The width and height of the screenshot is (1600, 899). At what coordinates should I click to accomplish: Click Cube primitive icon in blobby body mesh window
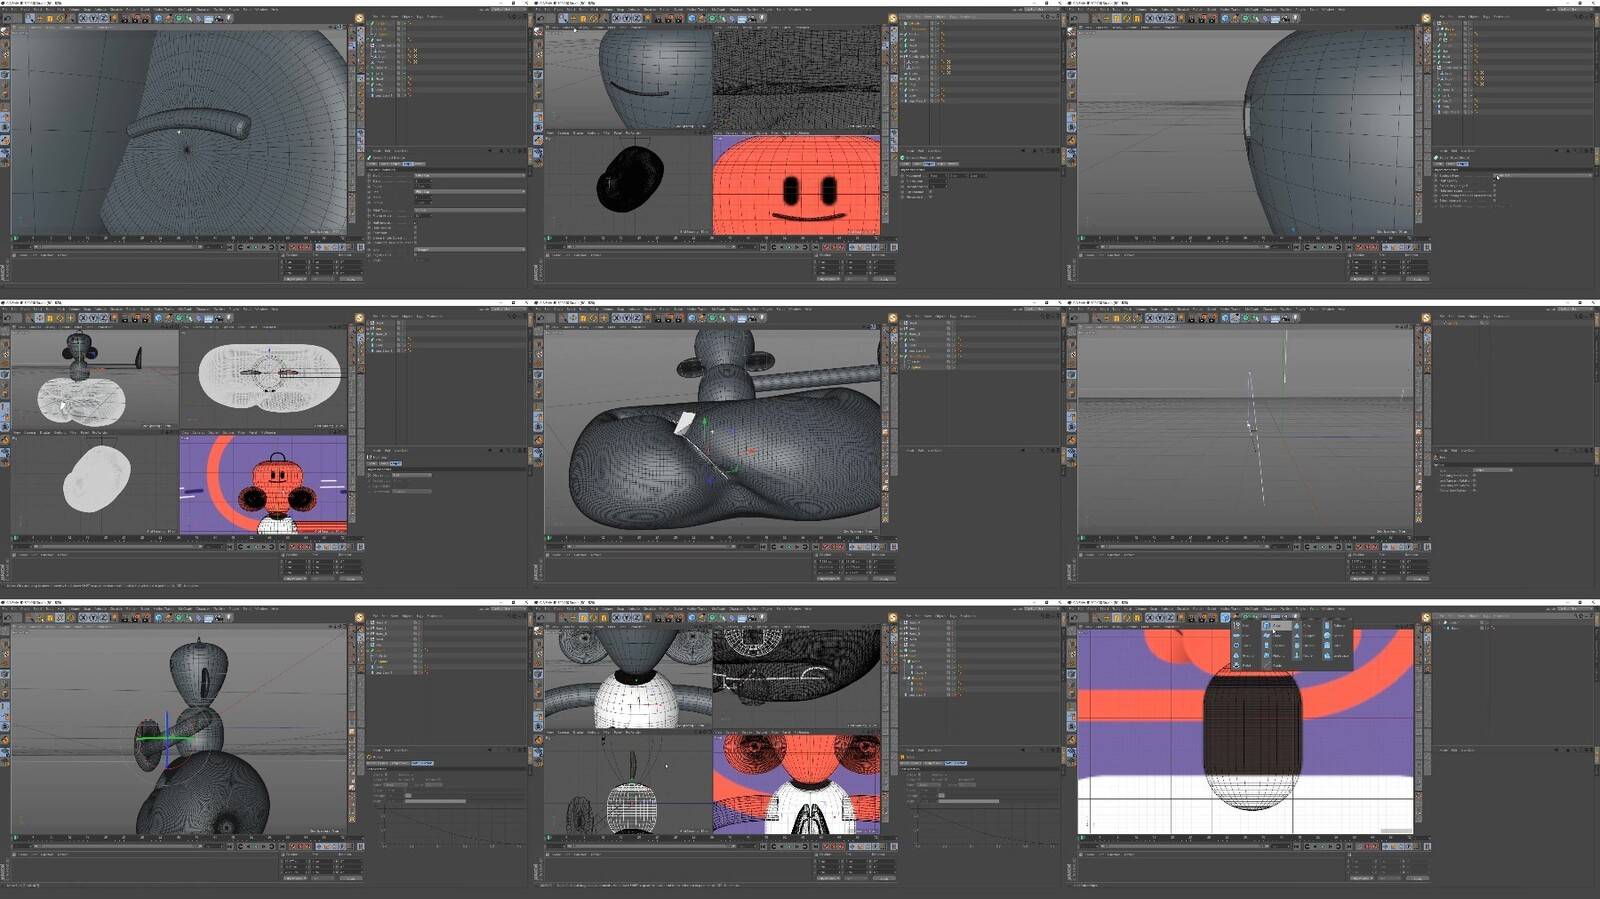pyautogui.click(x=691, y=318)
